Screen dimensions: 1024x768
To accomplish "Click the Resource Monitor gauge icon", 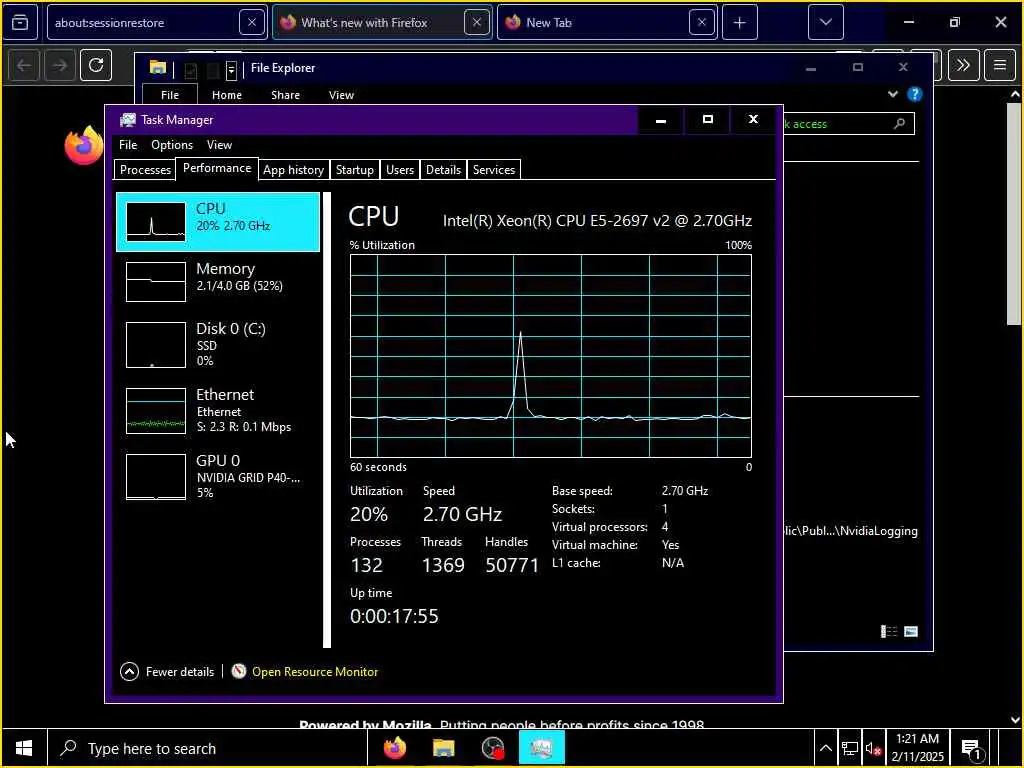I will pos(238,671).
